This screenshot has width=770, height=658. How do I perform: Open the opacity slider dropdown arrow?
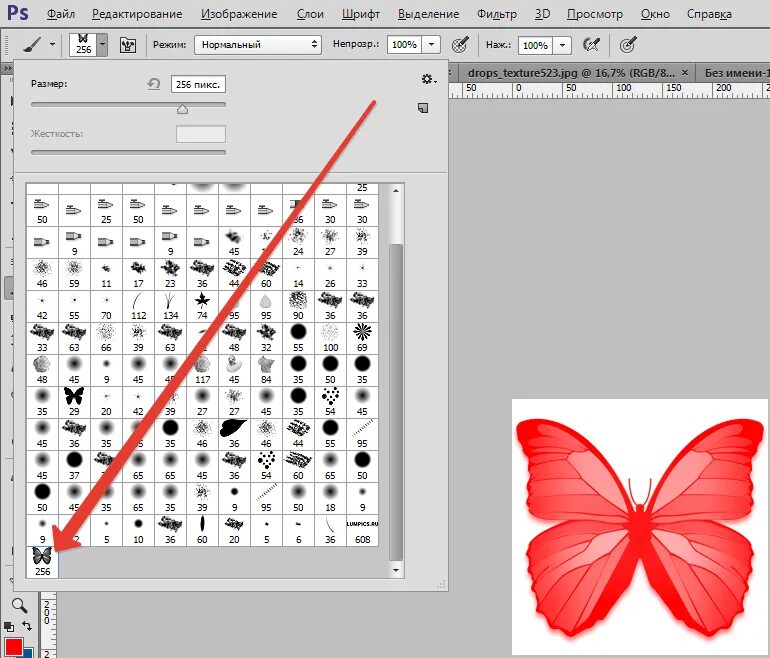pos(431,45)
